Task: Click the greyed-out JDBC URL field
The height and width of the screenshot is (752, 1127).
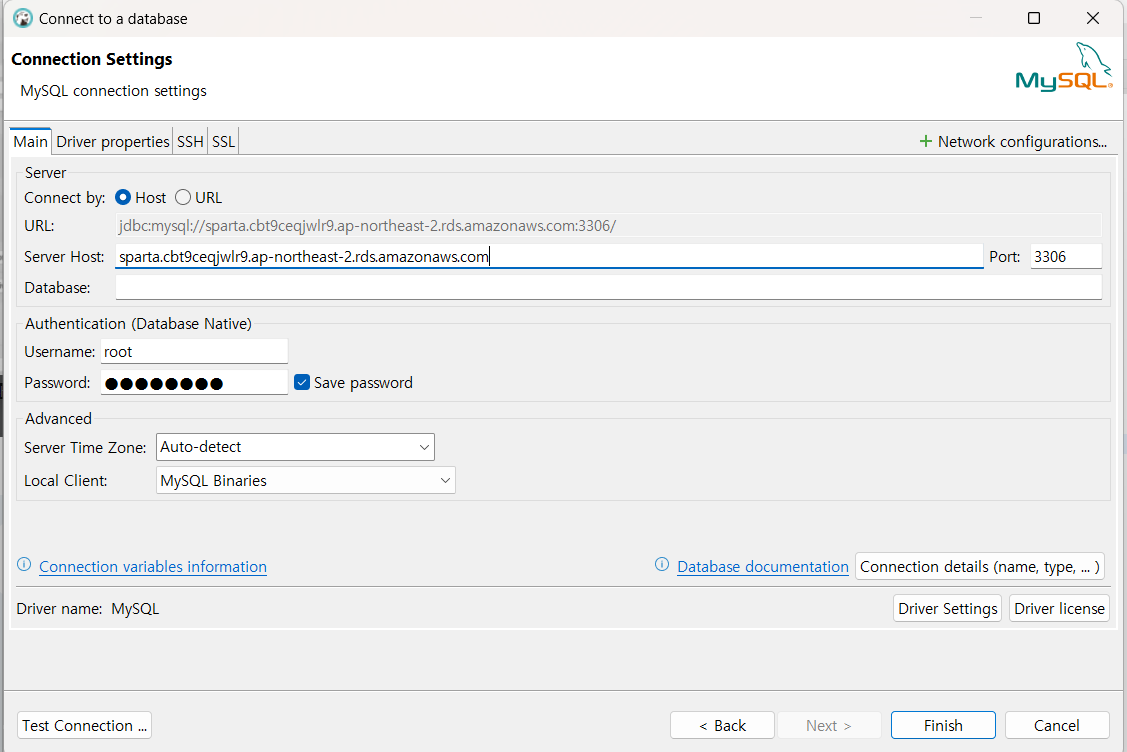Action: pyautogui.click(x=608, y=226)
